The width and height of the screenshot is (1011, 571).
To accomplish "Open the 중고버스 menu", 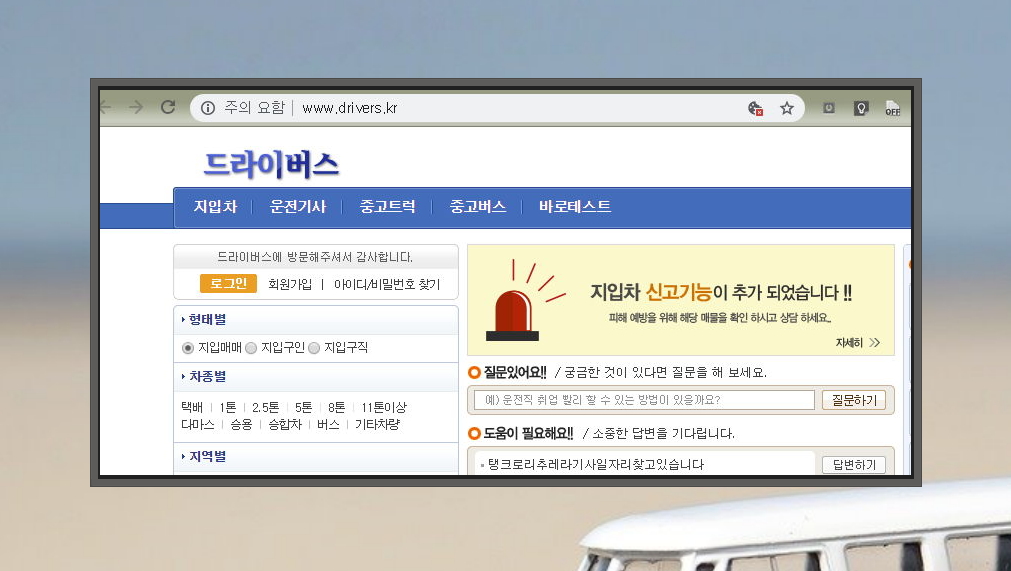I will (478, 206).
